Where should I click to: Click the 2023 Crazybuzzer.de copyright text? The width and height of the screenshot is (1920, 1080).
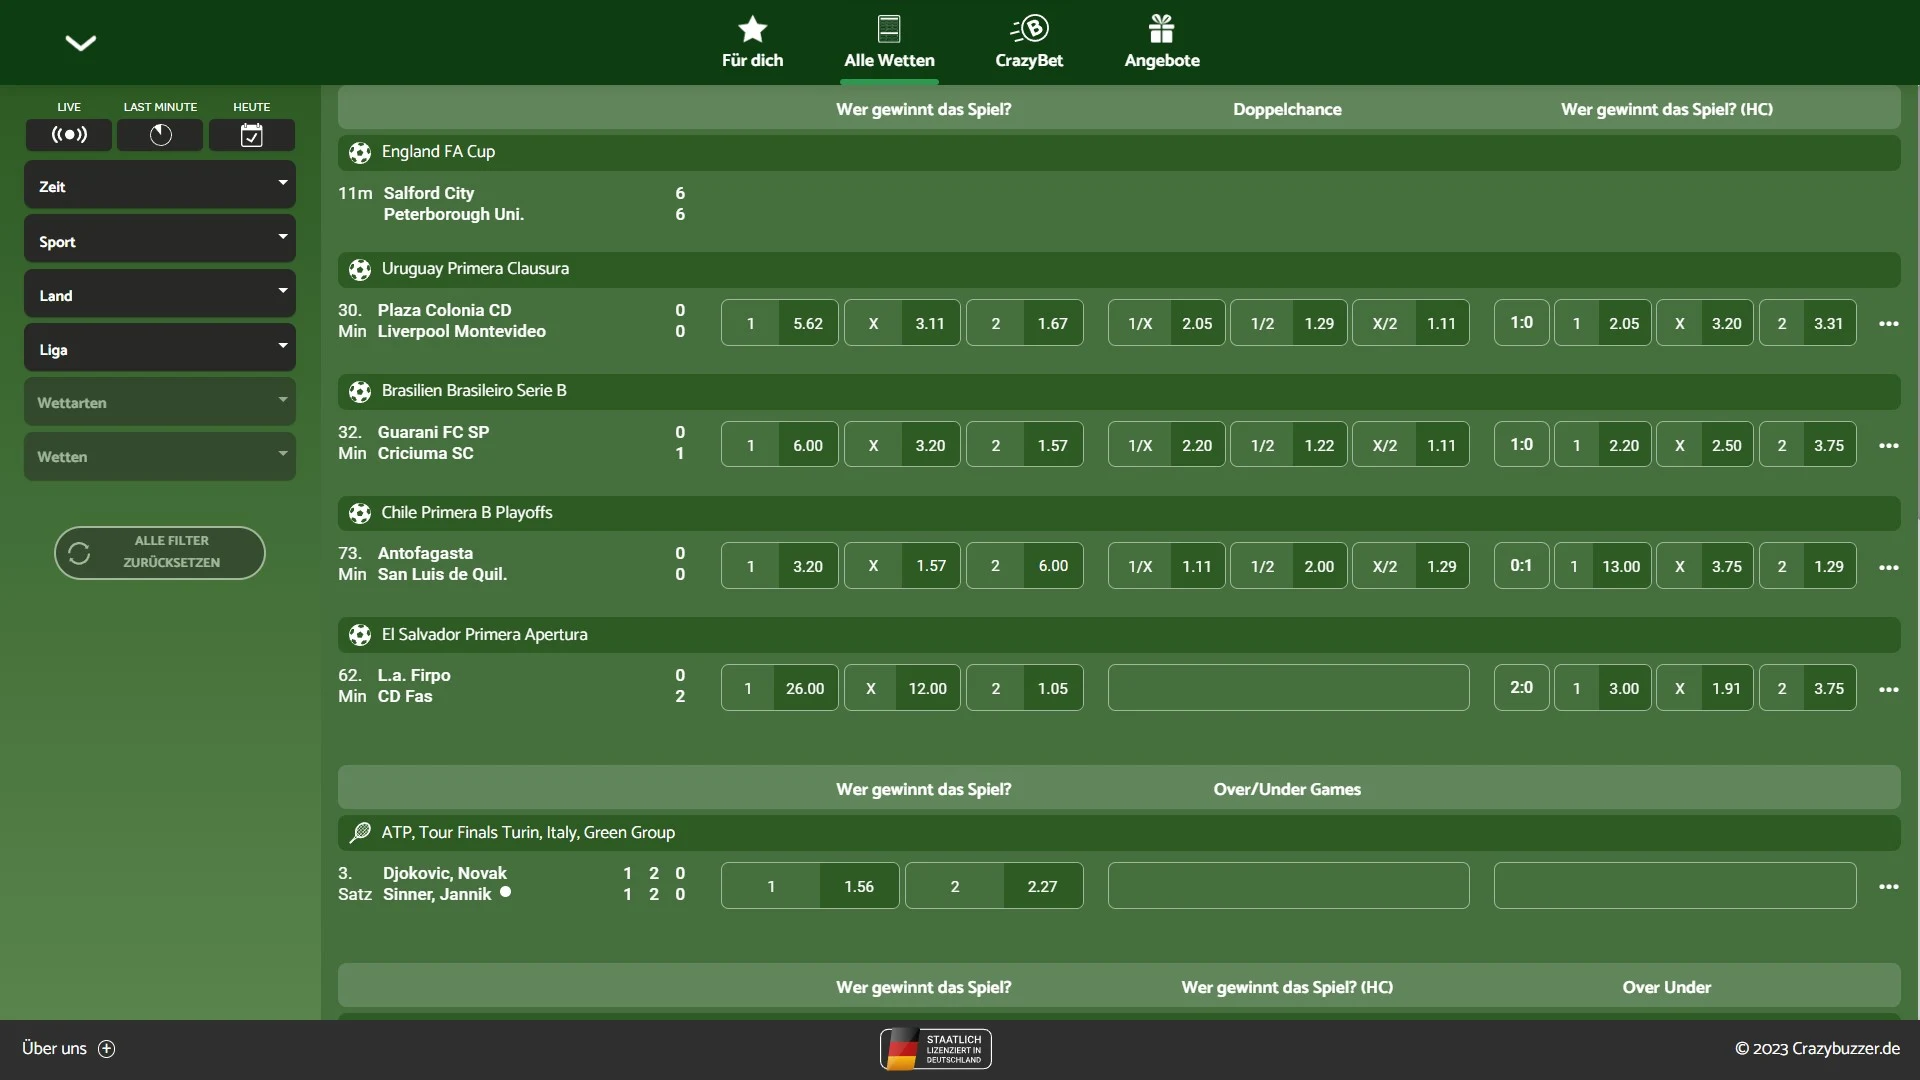click(x=1817, y=1048)
